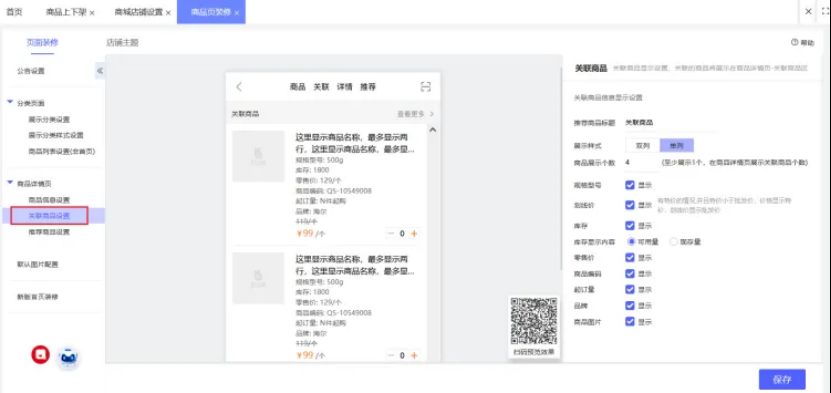Open the 帮助 help icon
The height and width of the screenshot is (393, 831).
pyautogui.click(x=802, y=43)
